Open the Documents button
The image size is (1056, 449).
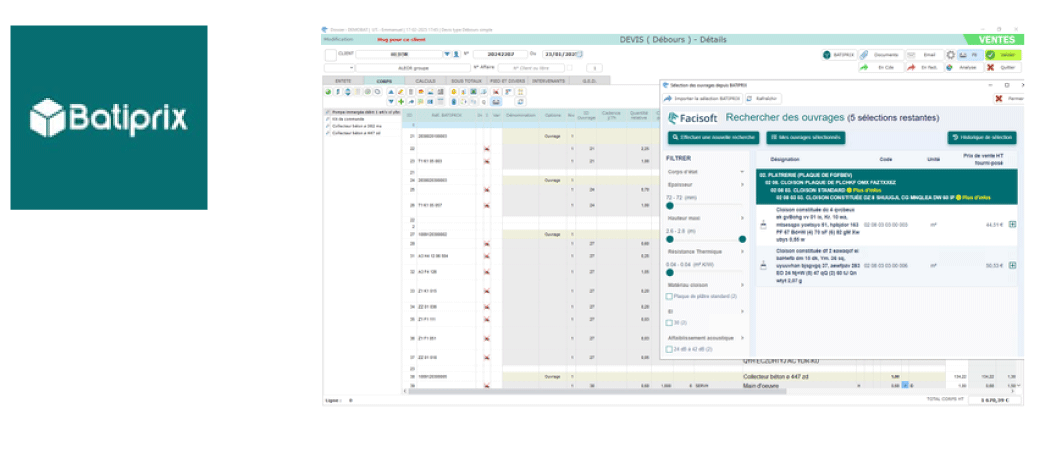pyautogui.click(x=881, y=55)
